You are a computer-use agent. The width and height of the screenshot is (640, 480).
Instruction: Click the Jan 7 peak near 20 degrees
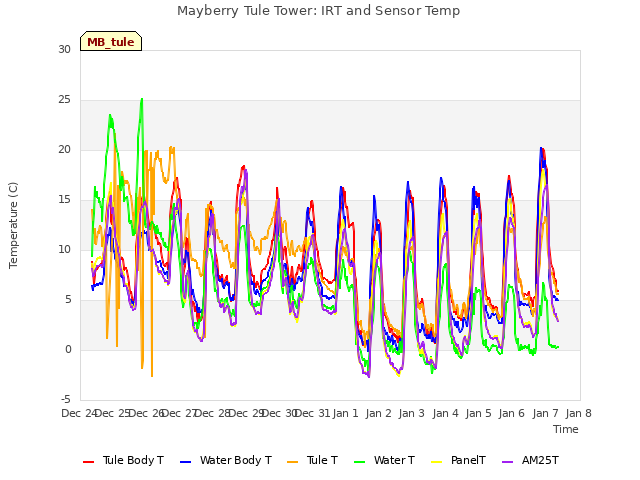point(542,149)
